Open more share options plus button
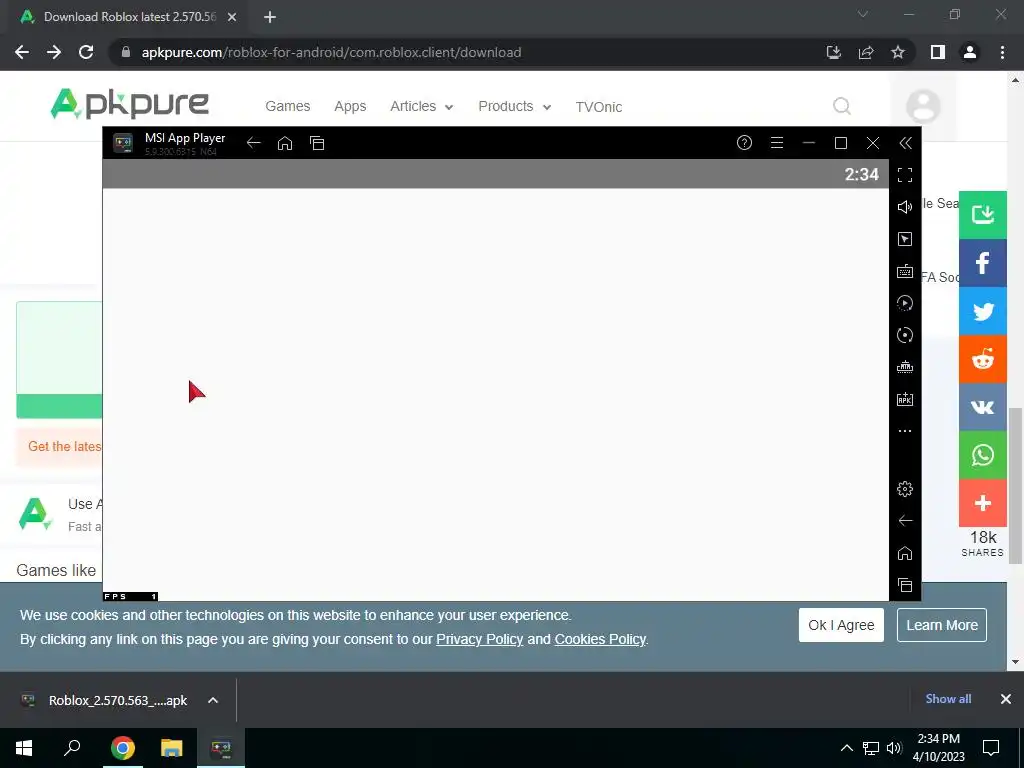The width and height of the screenshot is (1024, 768). 983,503
